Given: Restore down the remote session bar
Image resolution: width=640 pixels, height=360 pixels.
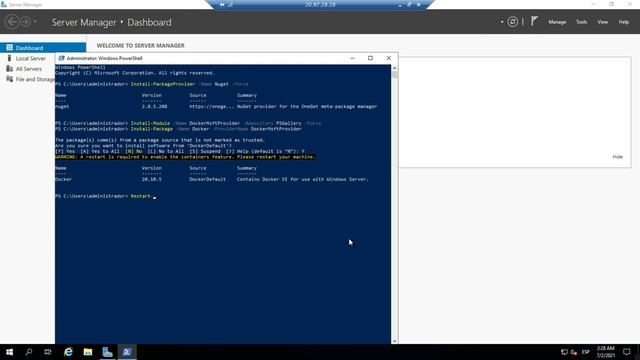Looking at the screenshot, I should coord(409,4).
